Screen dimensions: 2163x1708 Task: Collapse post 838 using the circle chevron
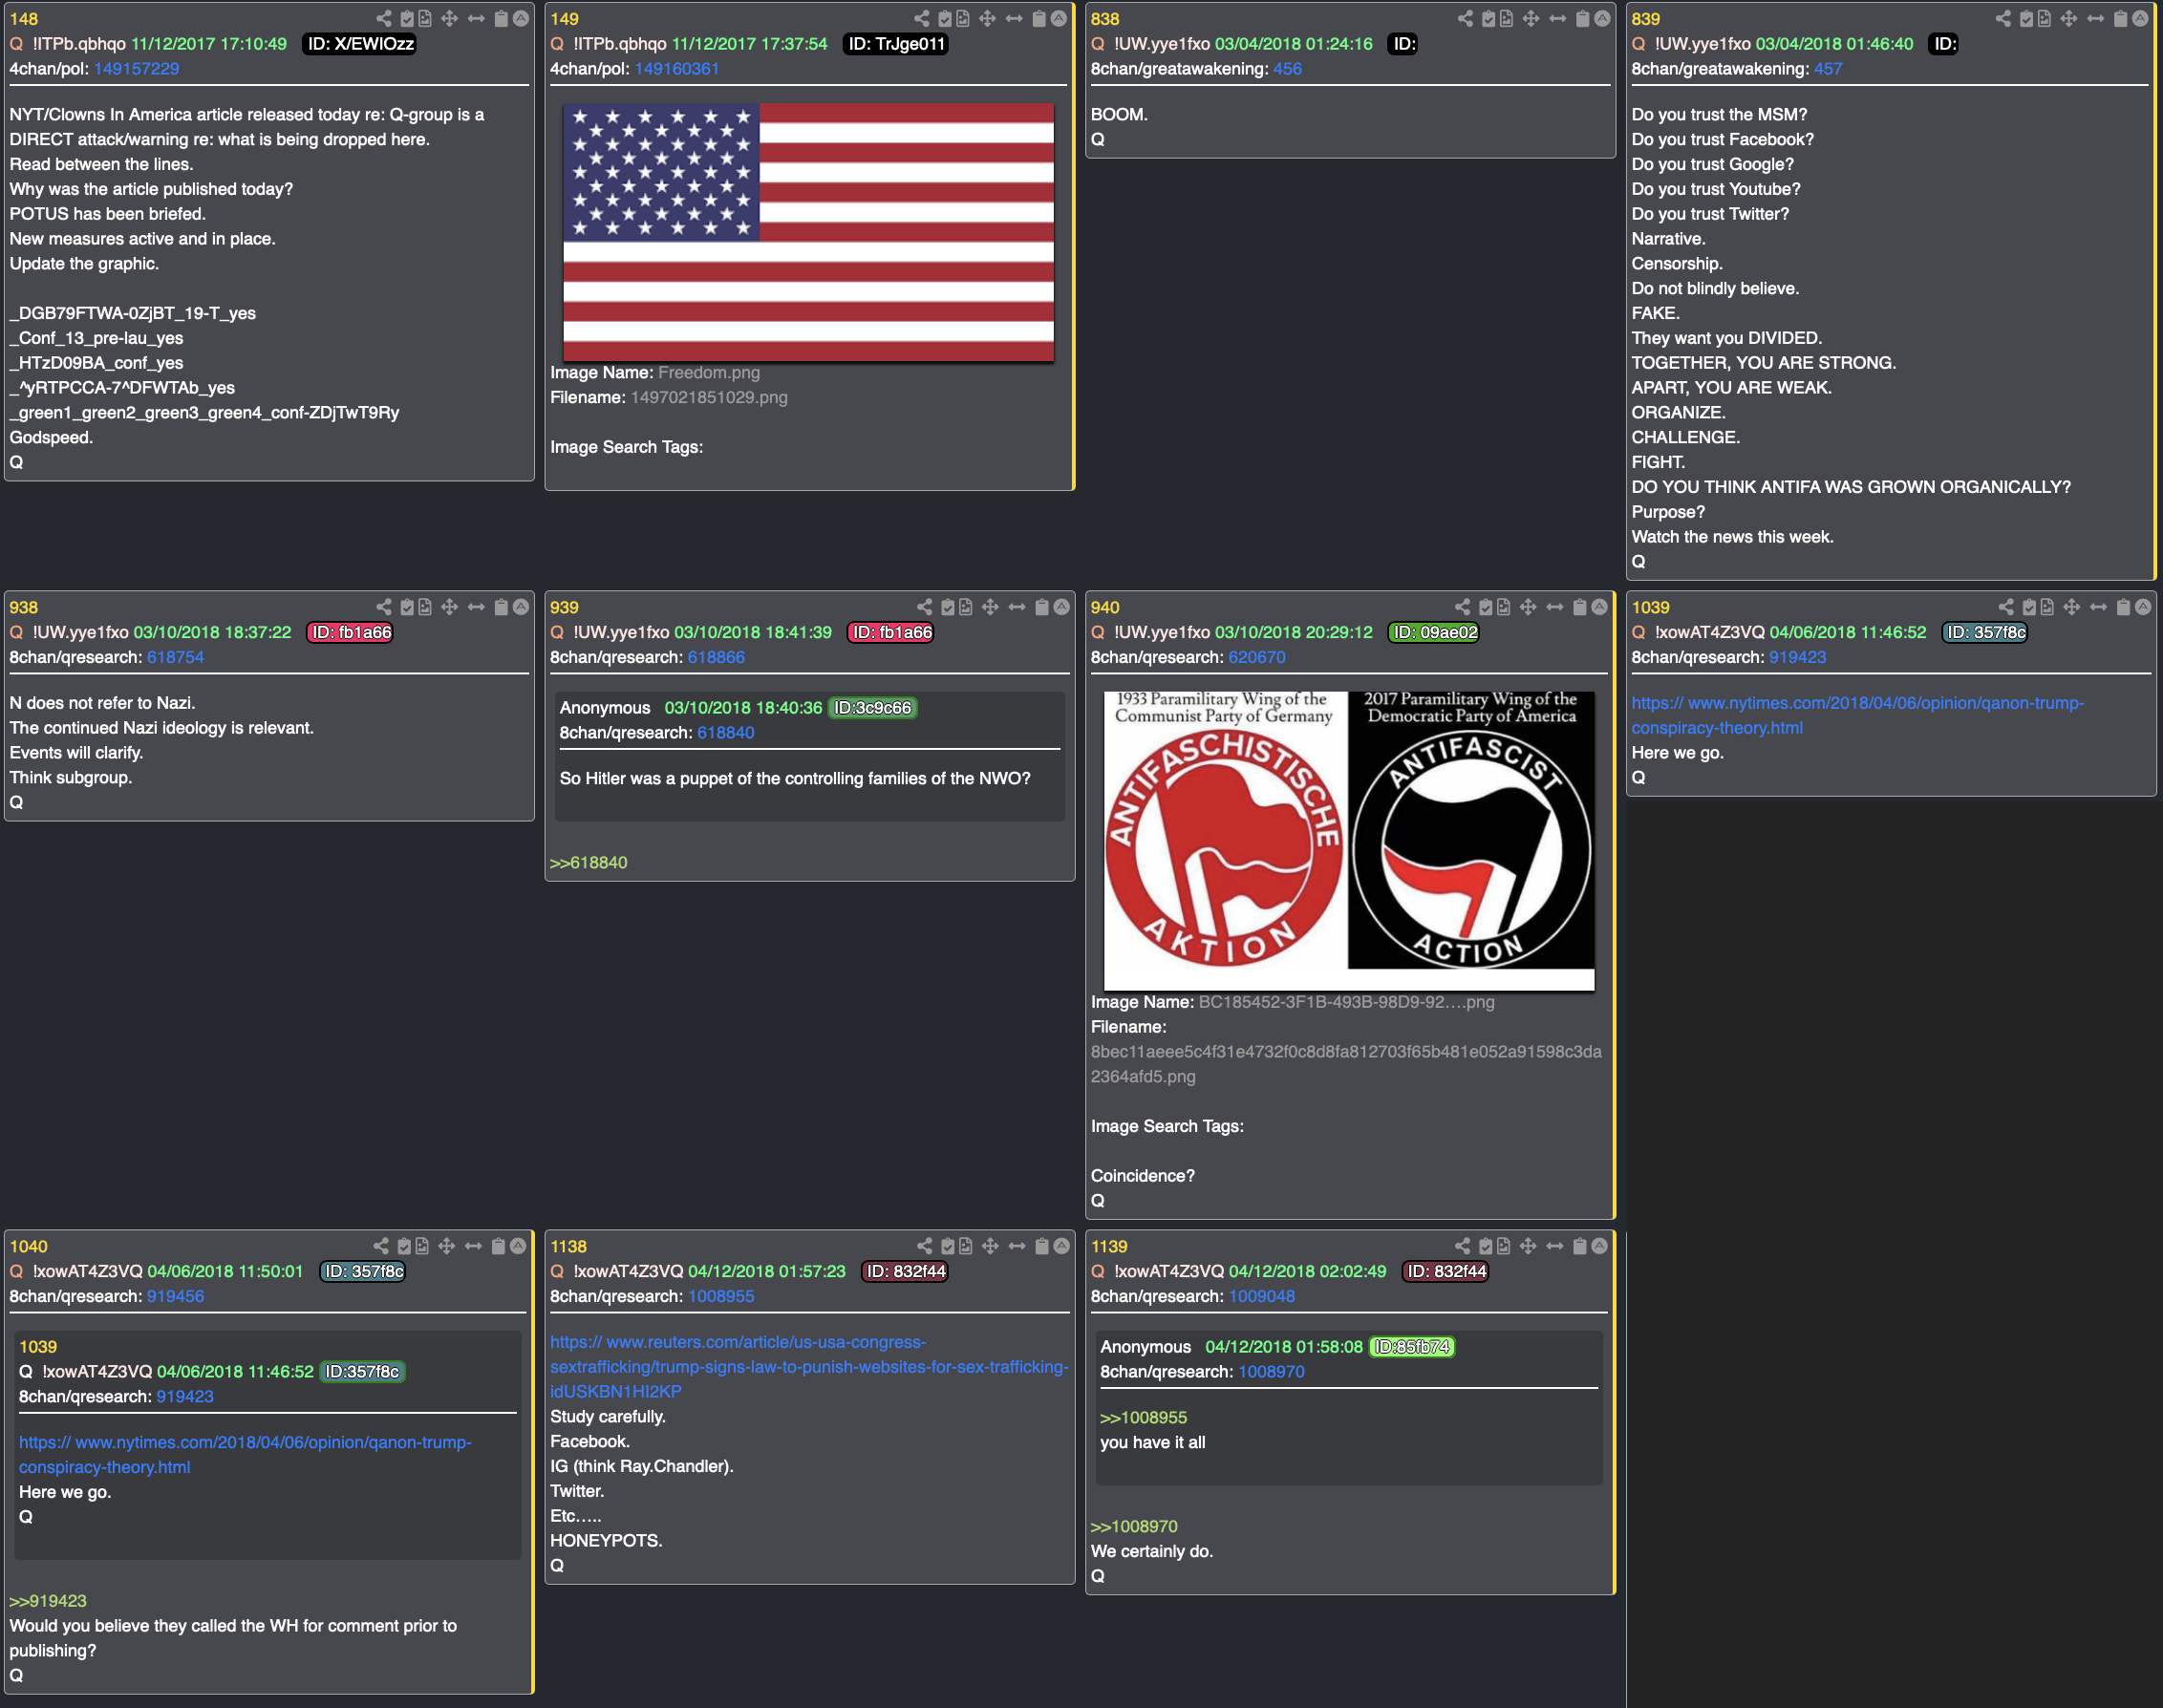pyautogui.click(x=1602, y=18)
